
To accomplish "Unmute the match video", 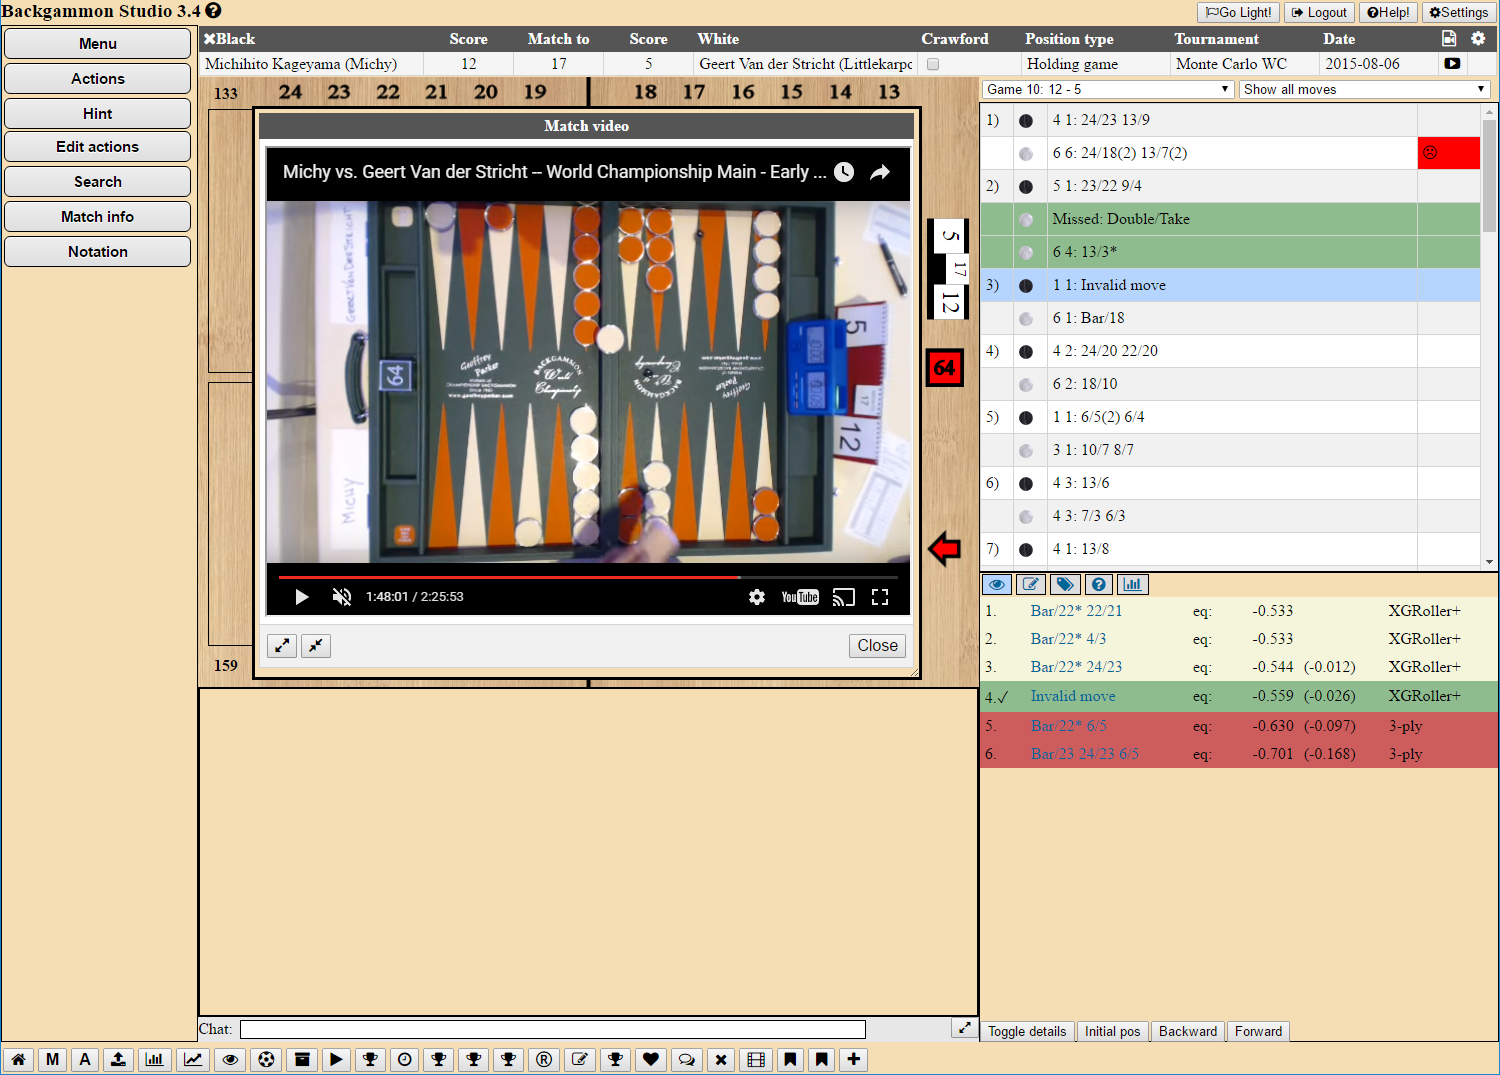I will (342, 597).
